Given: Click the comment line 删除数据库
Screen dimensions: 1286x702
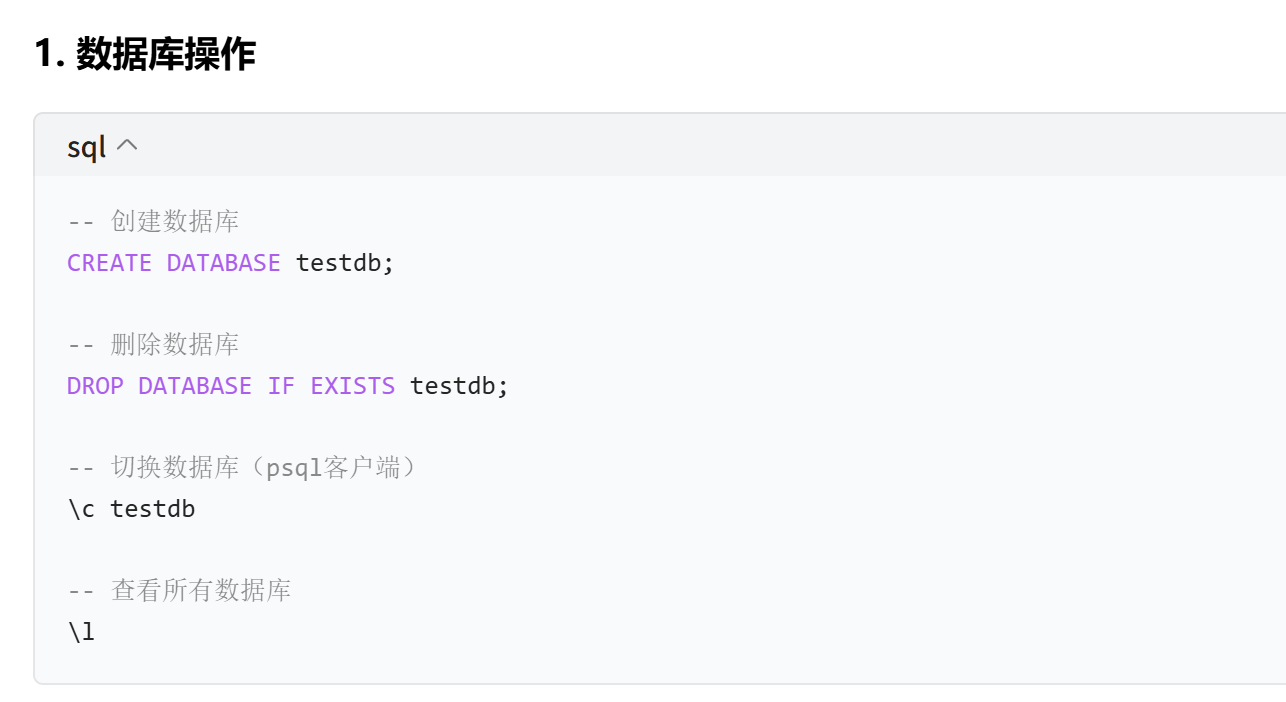Looking at the screenshot, I should coord(153,345).
